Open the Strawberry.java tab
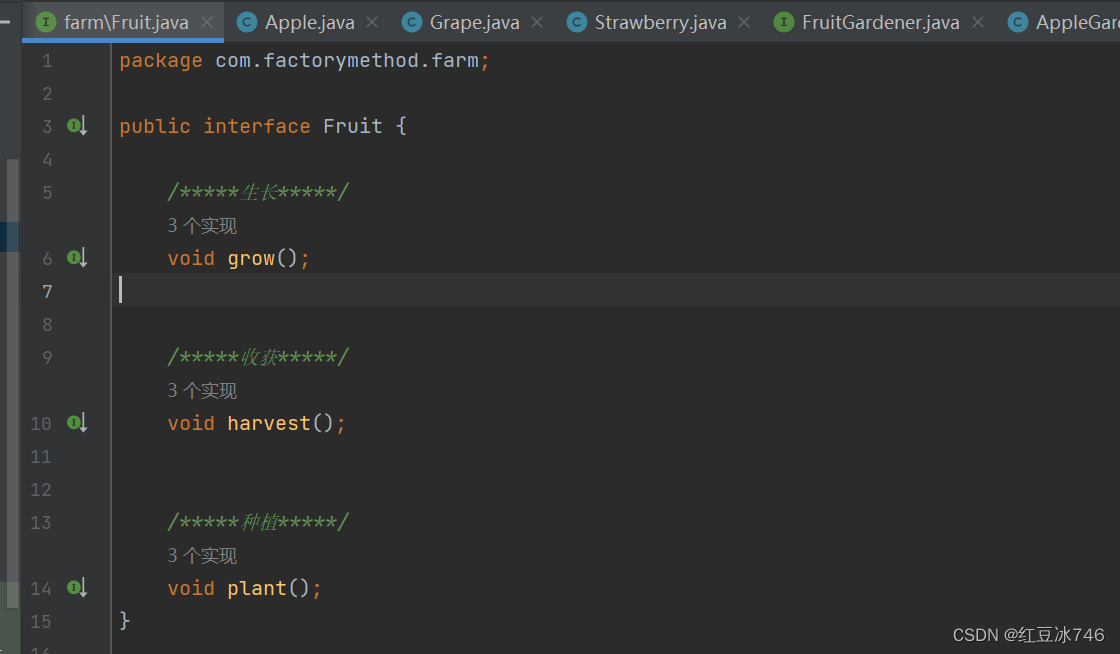Image resolution: width=1120 pixels, height=654 pixels. click(x=660, y=23)
